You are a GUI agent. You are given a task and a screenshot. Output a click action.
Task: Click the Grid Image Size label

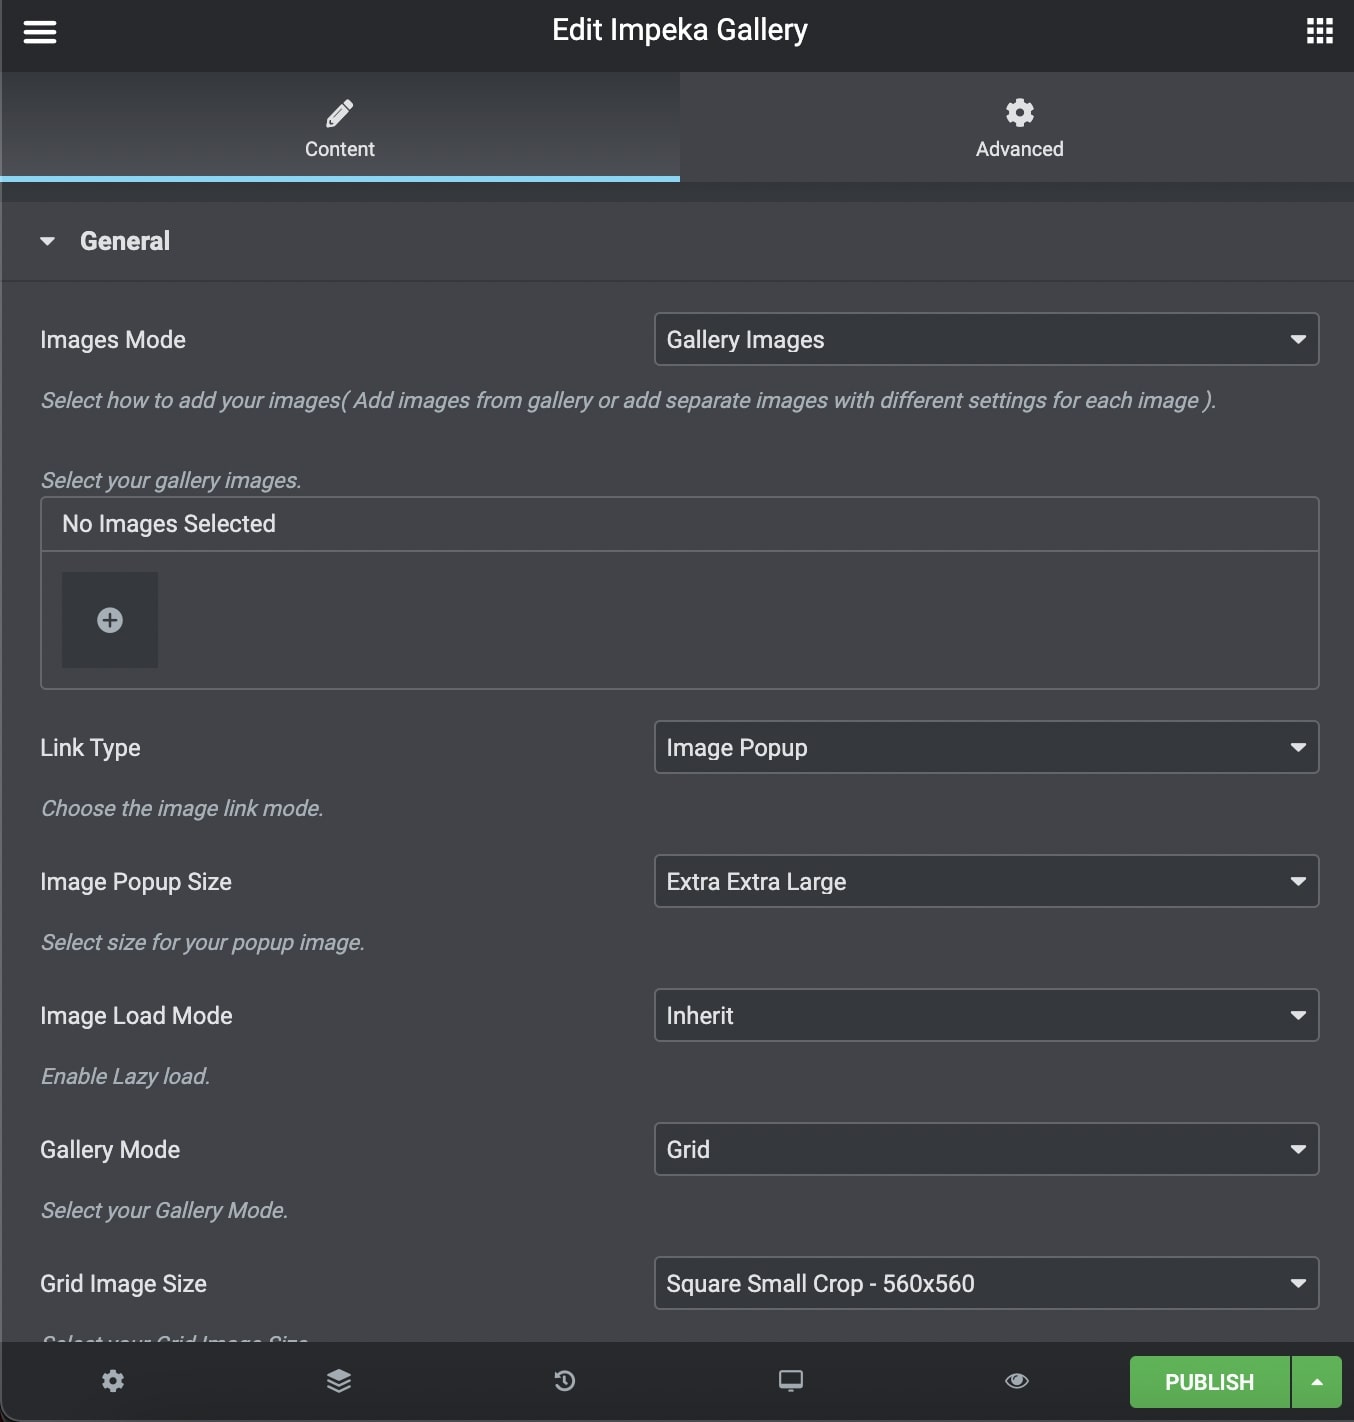click(123, 1284)
